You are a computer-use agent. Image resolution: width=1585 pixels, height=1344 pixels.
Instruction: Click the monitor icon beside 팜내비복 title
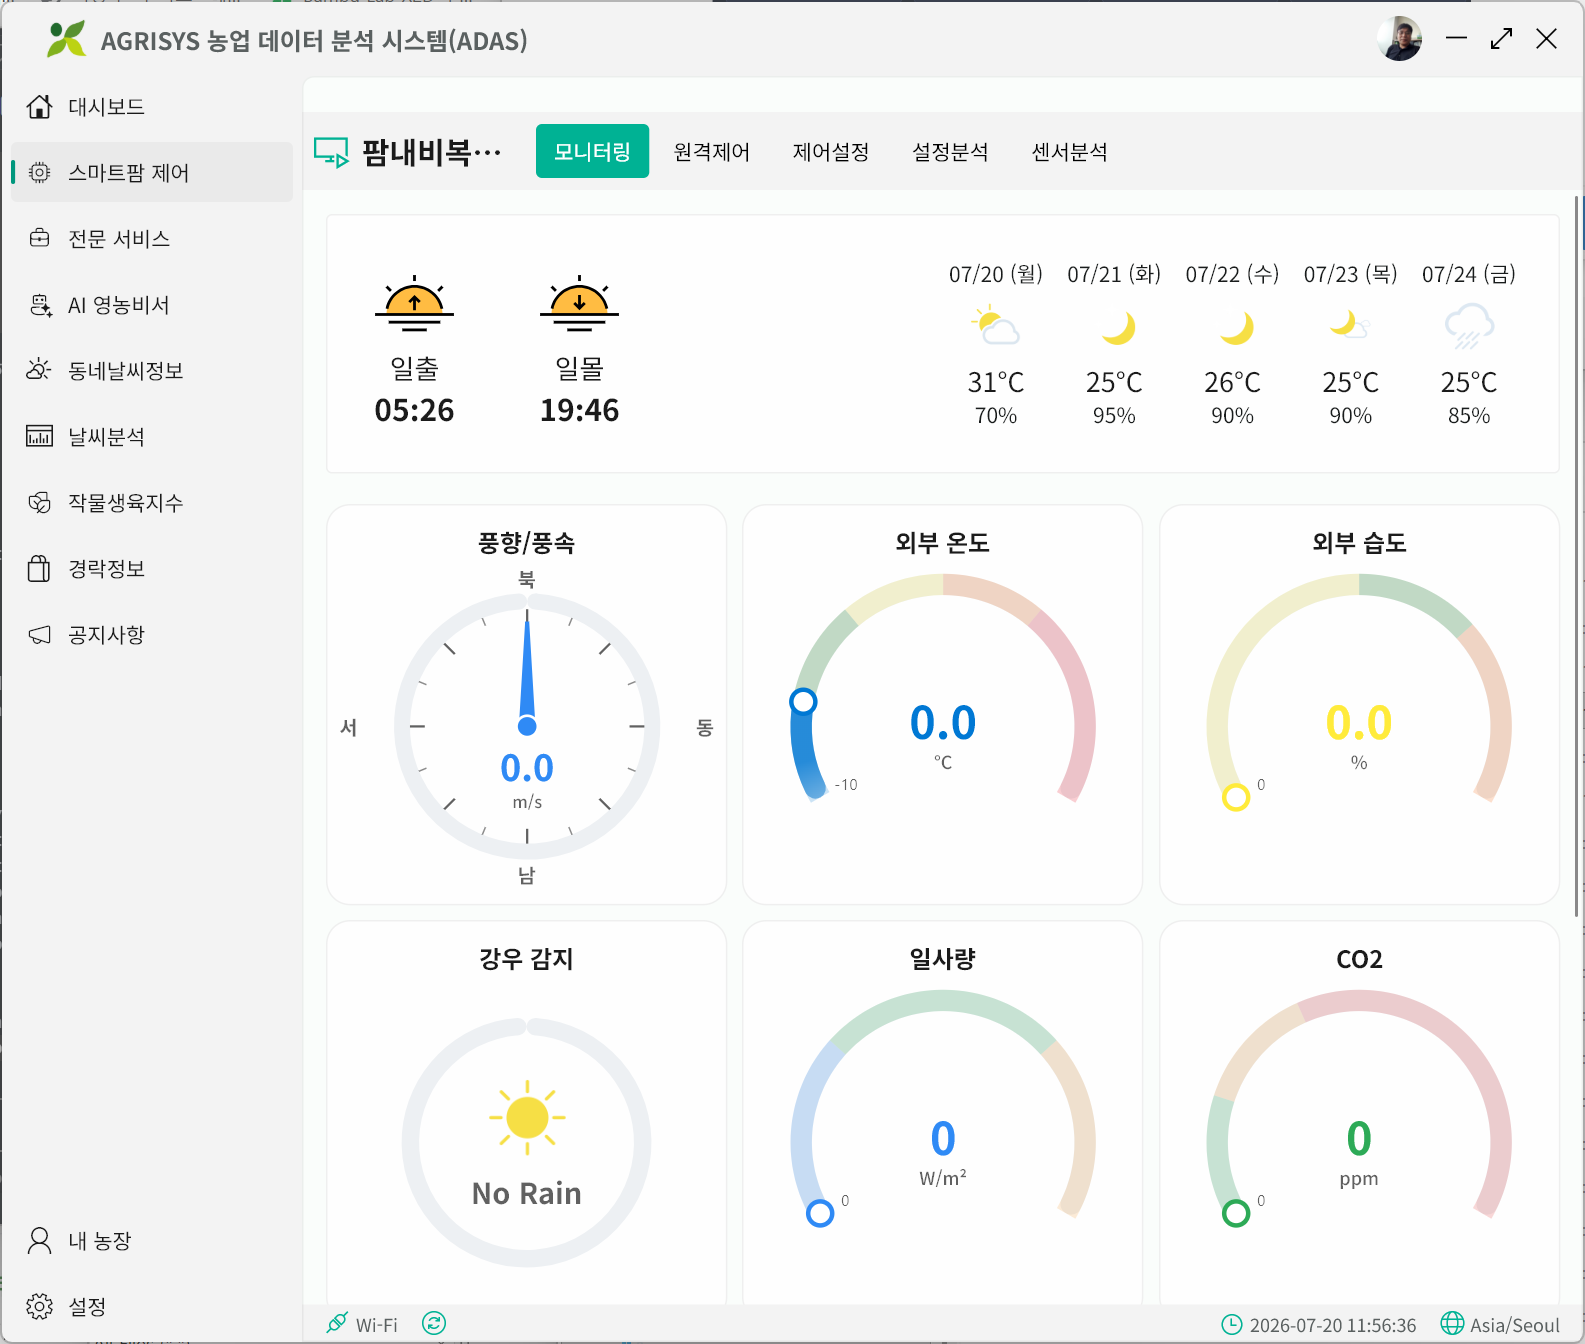pos(331,152)
